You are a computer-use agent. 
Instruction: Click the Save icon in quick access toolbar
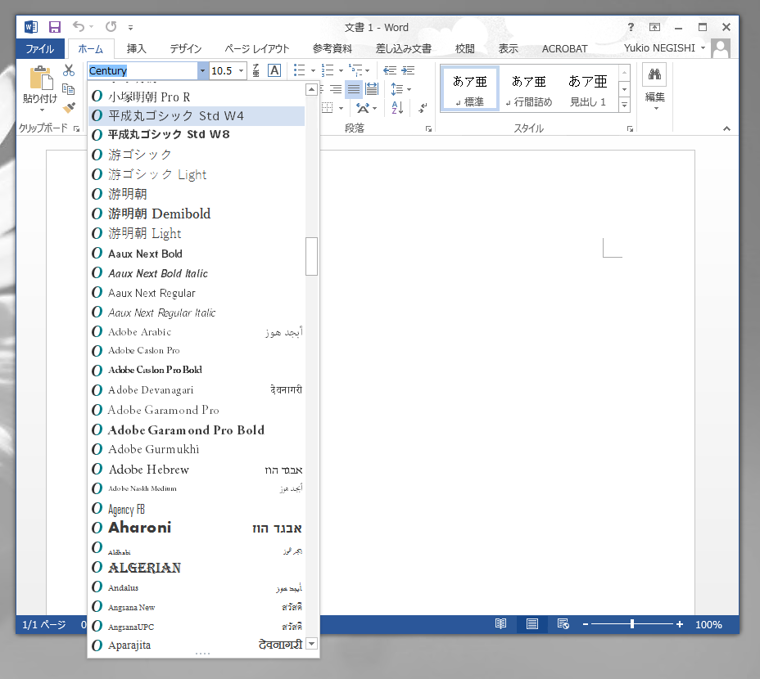[x=55, y=27]
